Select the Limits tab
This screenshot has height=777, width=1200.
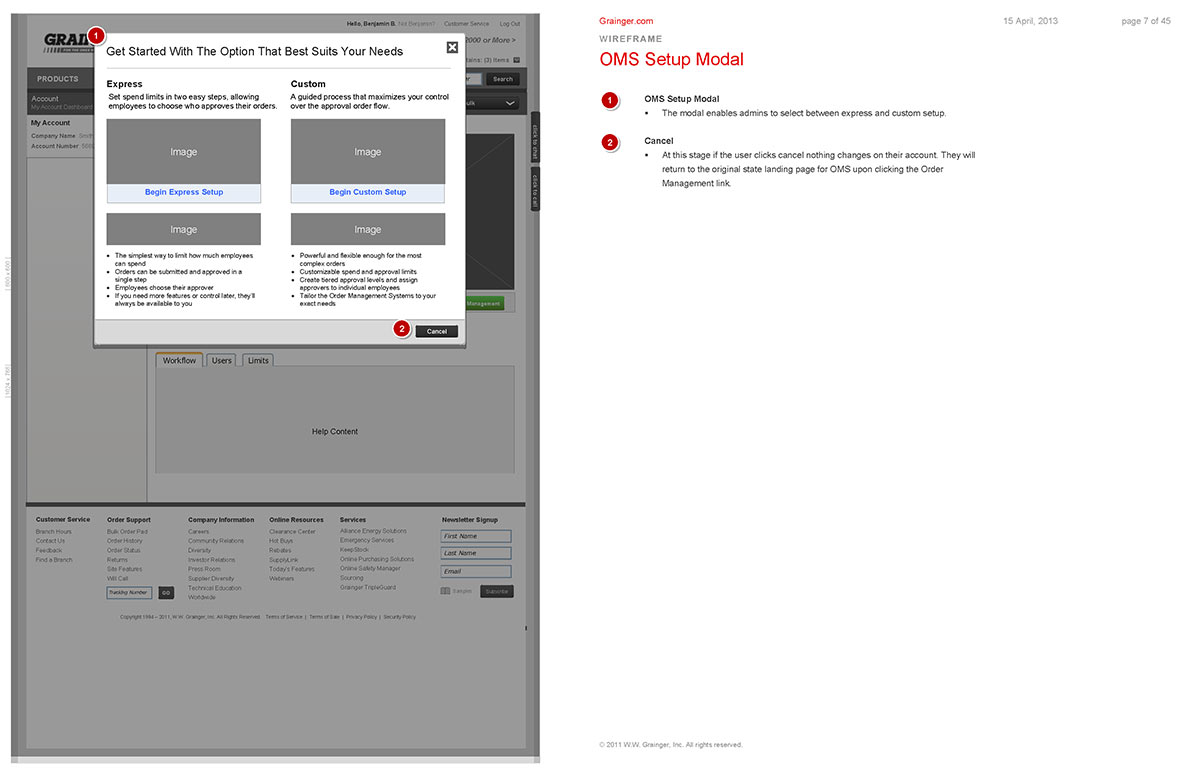pyautogui.click(x=258, y=361)
